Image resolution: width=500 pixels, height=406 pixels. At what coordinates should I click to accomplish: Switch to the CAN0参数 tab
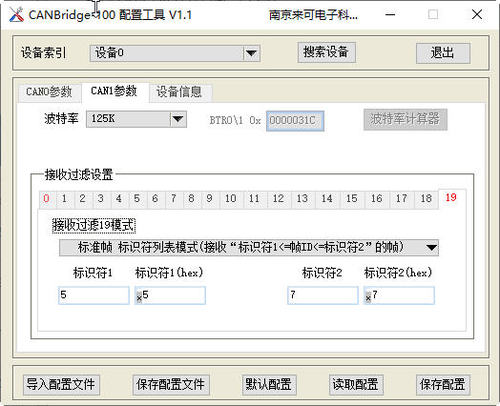tap(49, 92)
